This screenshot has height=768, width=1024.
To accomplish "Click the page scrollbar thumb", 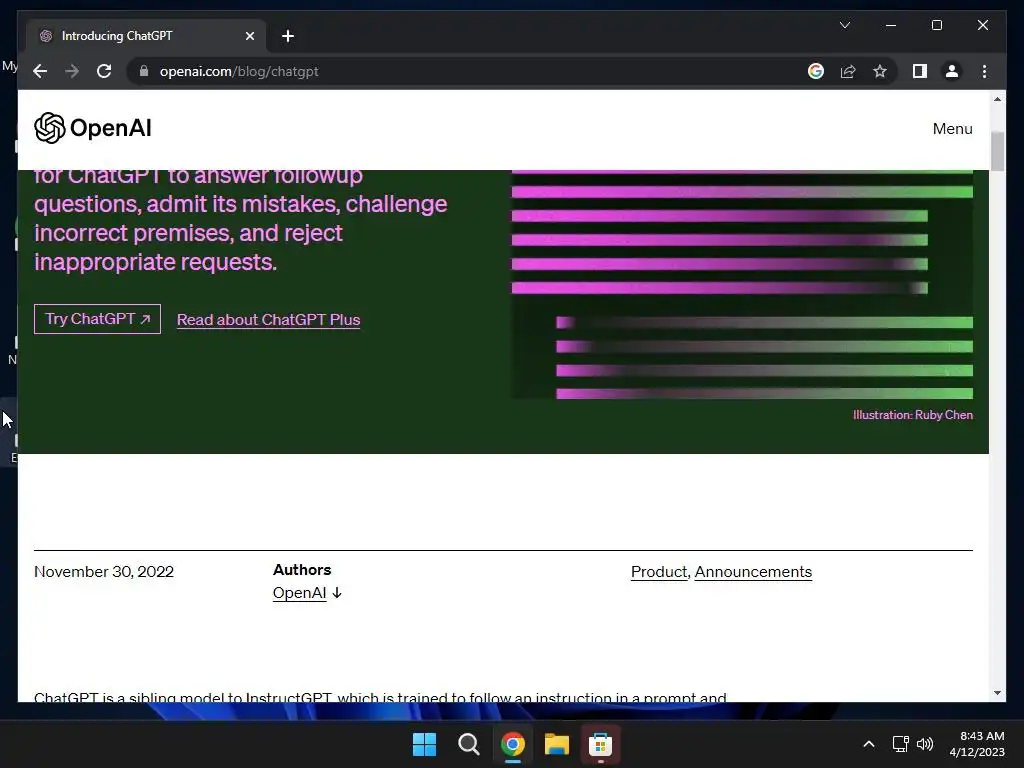I will pos(997,151).
